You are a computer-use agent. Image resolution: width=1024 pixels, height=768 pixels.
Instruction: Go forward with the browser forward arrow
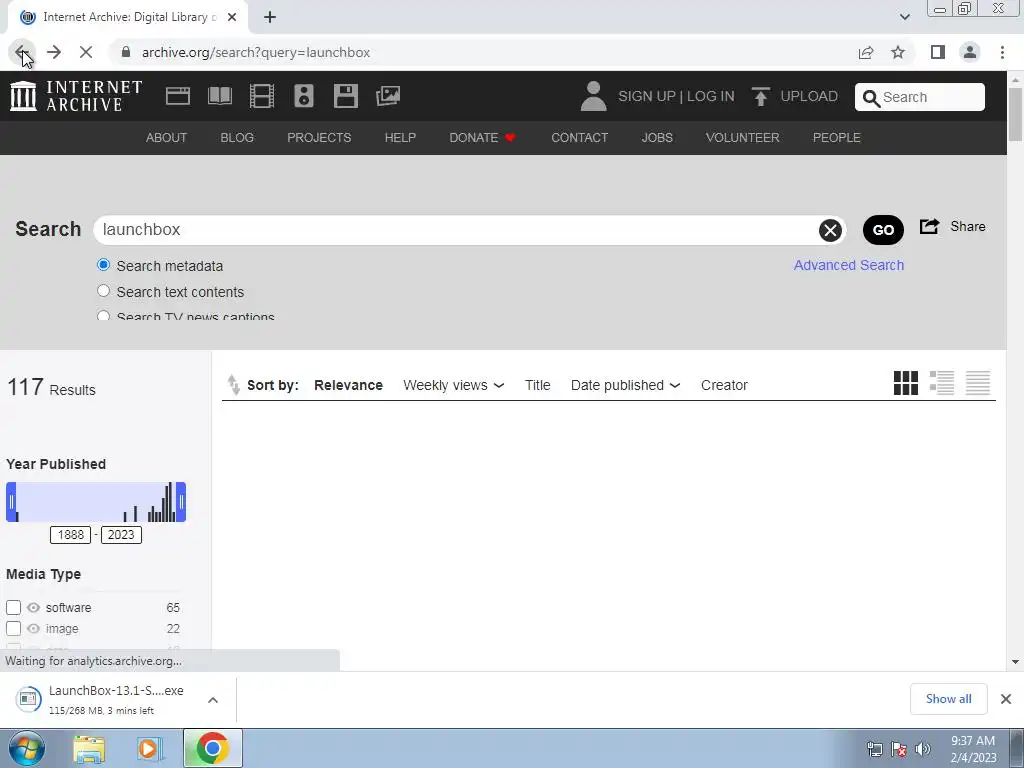point(54,52)
